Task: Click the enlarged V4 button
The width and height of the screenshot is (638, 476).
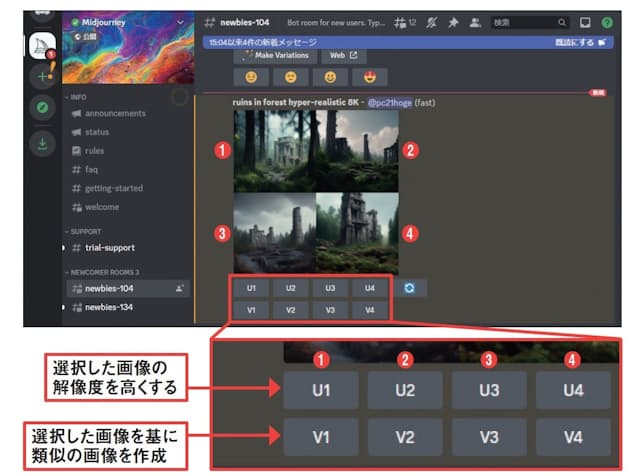Action: (573, 437)
